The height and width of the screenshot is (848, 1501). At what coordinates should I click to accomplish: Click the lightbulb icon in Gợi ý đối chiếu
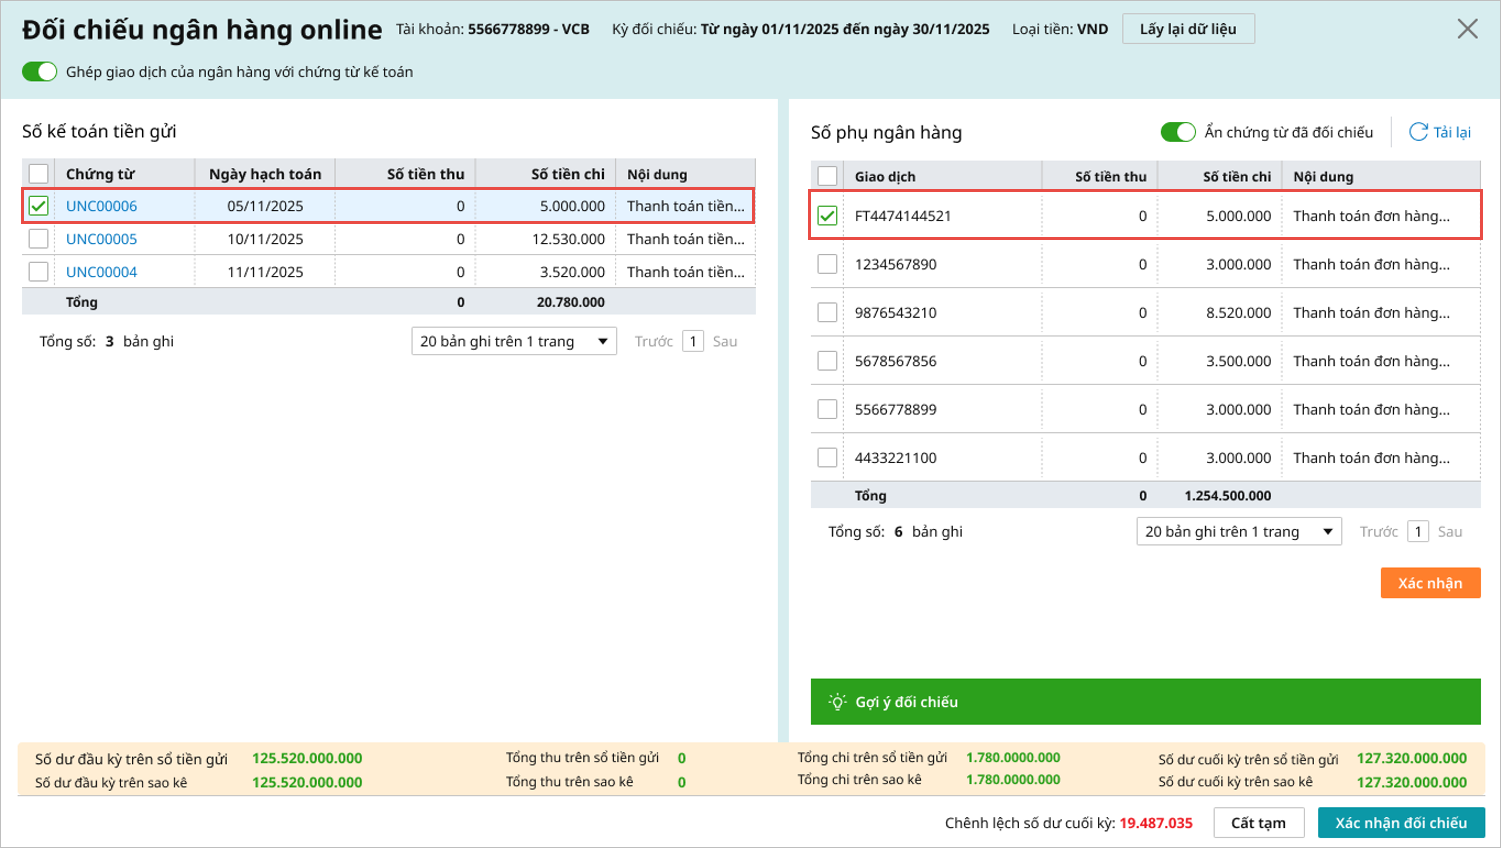click(837, 702)
